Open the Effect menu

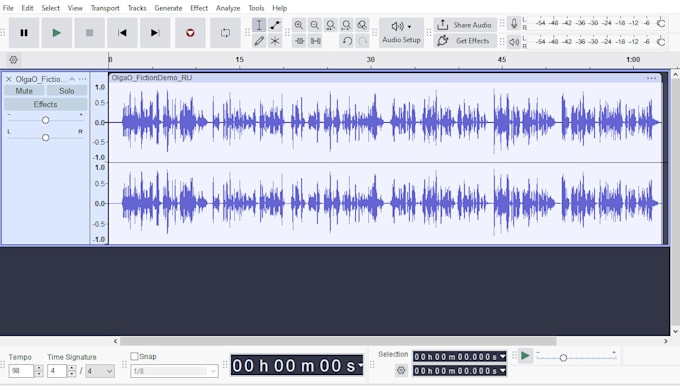[199, 8]
